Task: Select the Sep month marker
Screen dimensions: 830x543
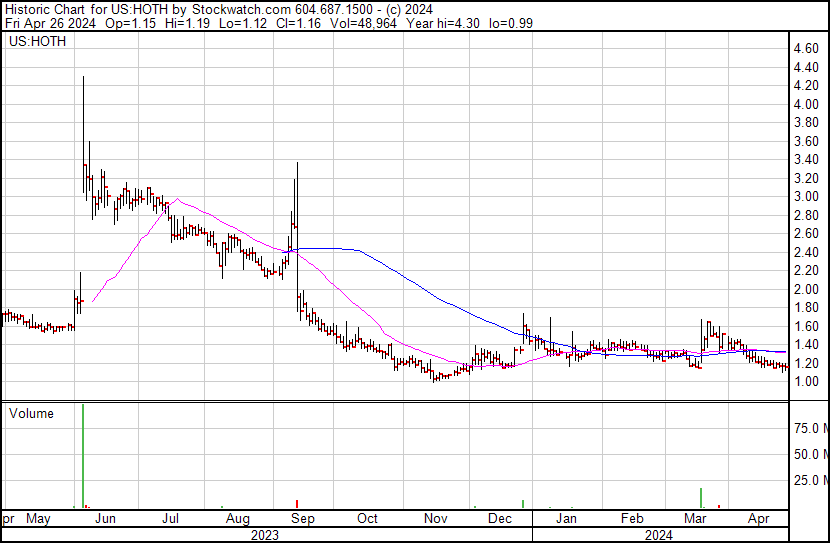Action: 303,519
